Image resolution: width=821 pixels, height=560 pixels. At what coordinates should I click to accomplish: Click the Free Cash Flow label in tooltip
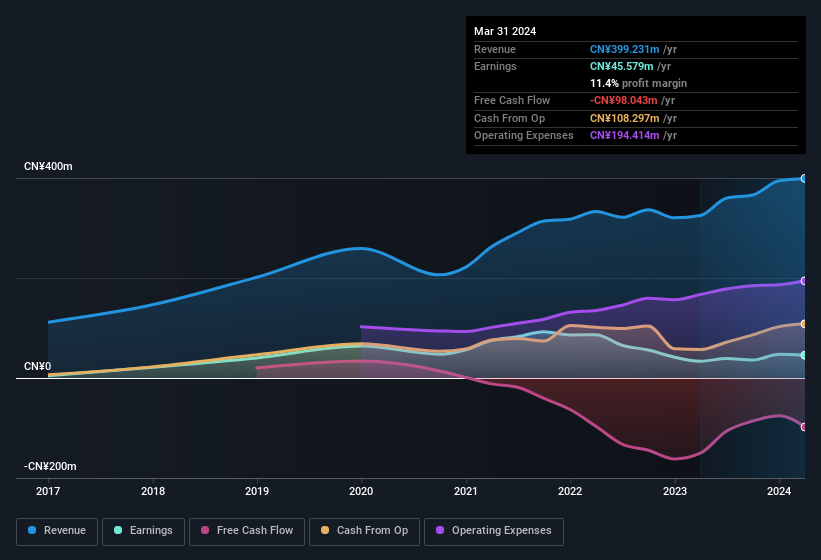[x=512, y=100]
